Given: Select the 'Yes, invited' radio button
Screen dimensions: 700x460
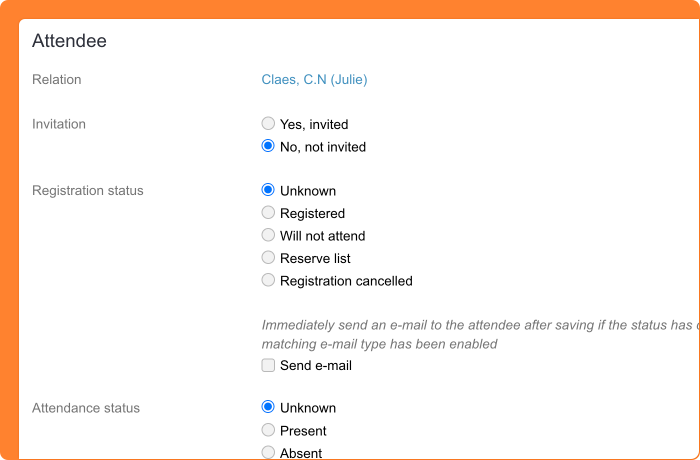Looking at the screenshot, I should 268,124.
